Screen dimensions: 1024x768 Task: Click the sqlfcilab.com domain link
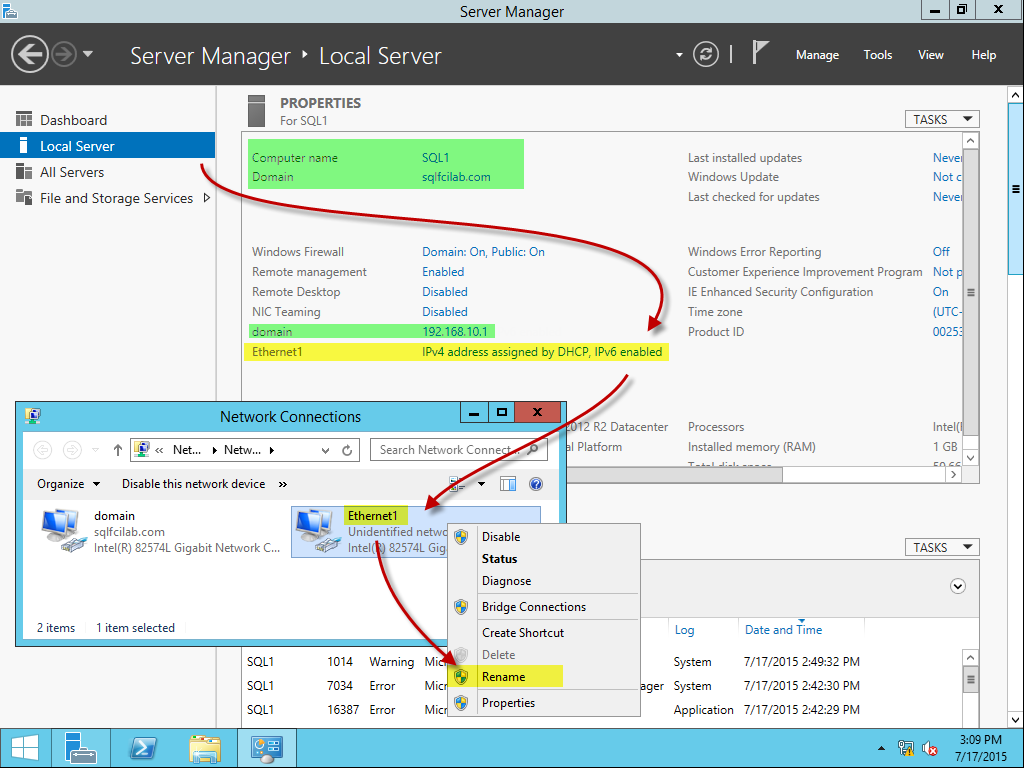456,177
